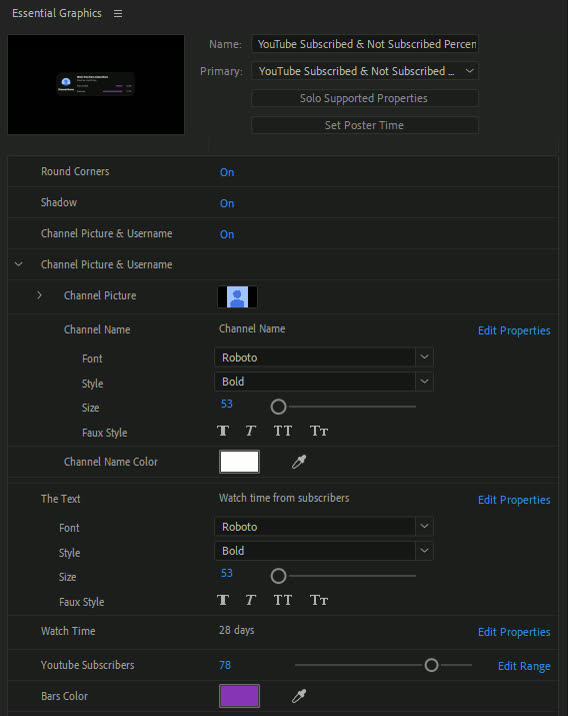Toggle all caps for The Text
568x716 pixels.
click(283, 600)
